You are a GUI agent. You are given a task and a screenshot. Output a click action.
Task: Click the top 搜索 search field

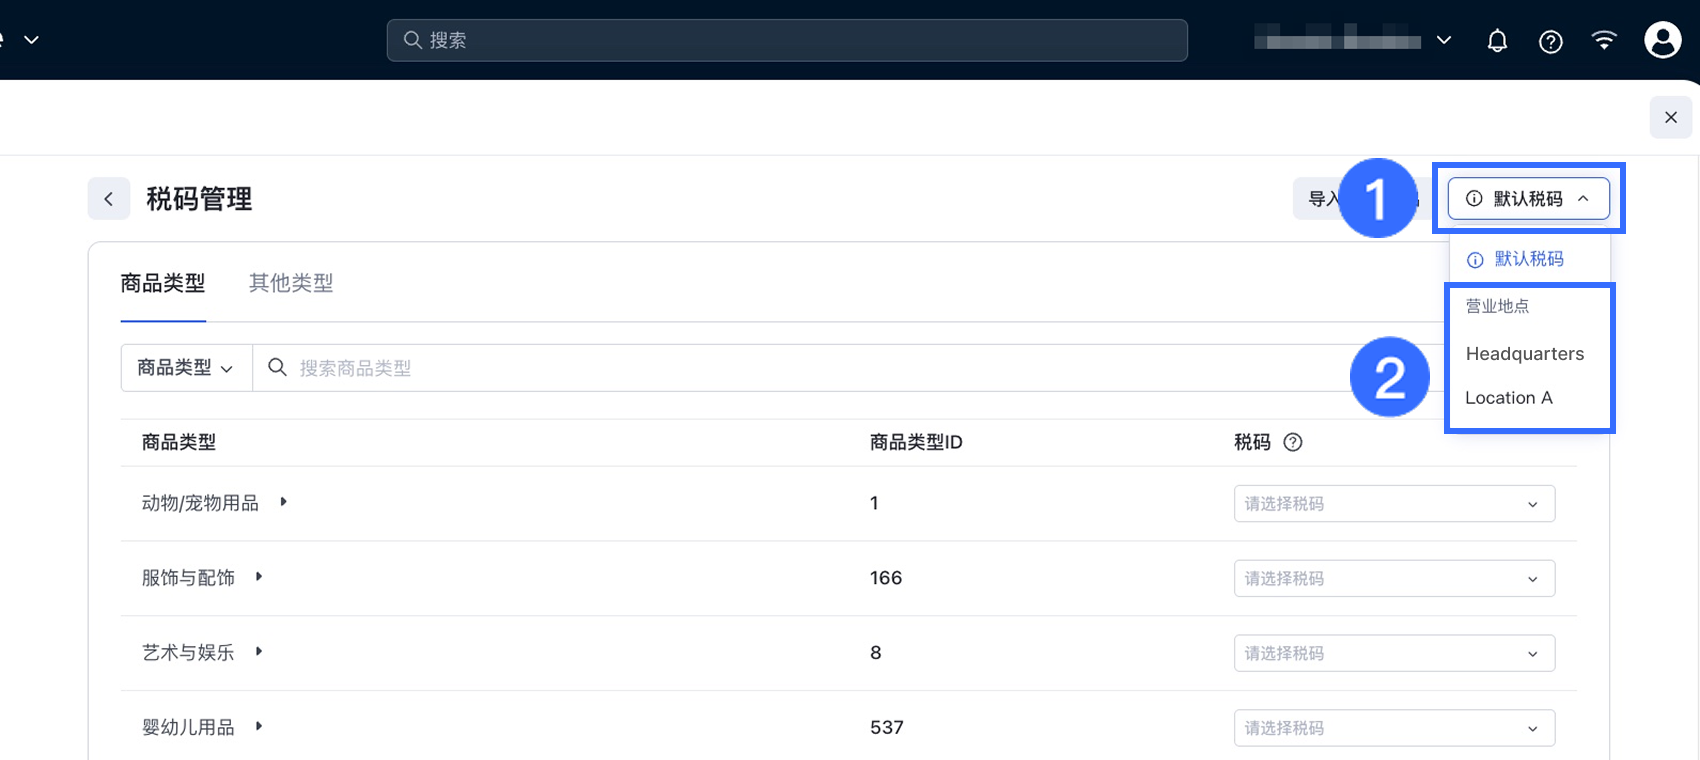[787, 40]
